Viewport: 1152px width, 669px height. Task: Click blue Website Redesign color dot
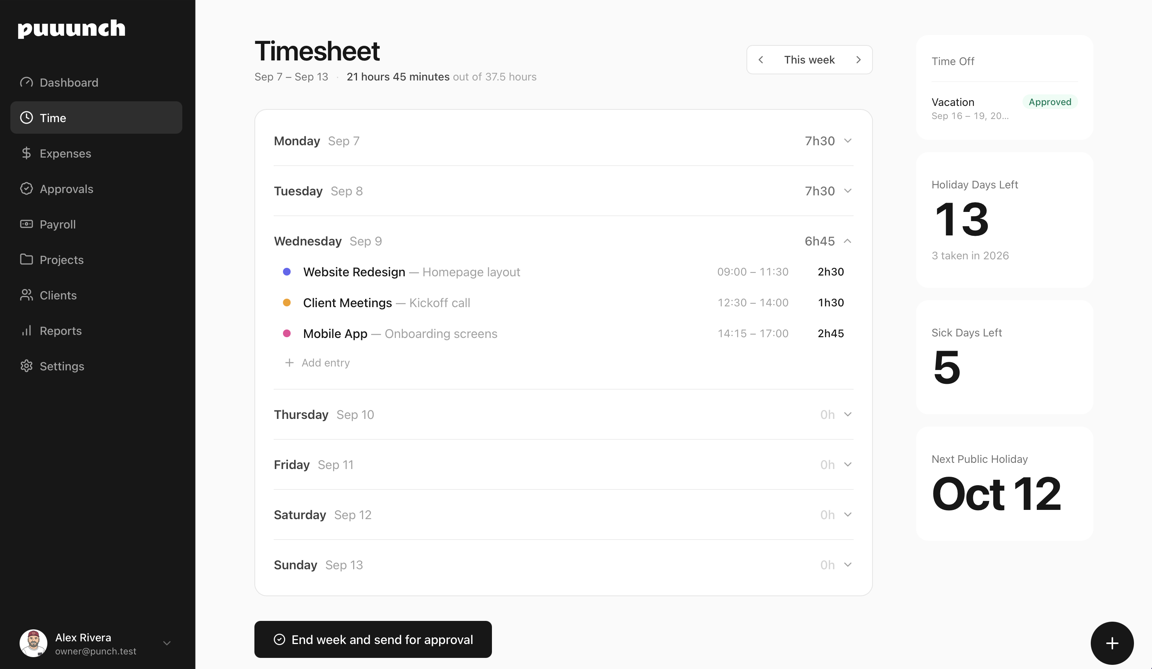click(x=287, y=272)
